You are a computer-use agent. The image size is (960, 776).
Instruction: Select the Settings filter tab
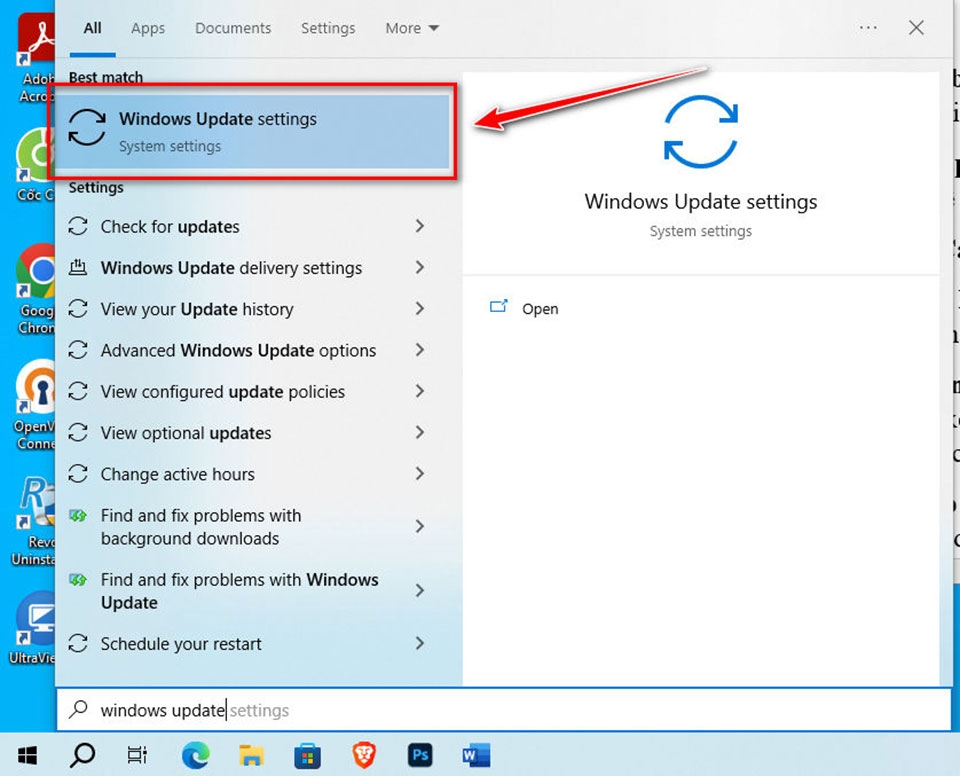click(x=328, y=28)
